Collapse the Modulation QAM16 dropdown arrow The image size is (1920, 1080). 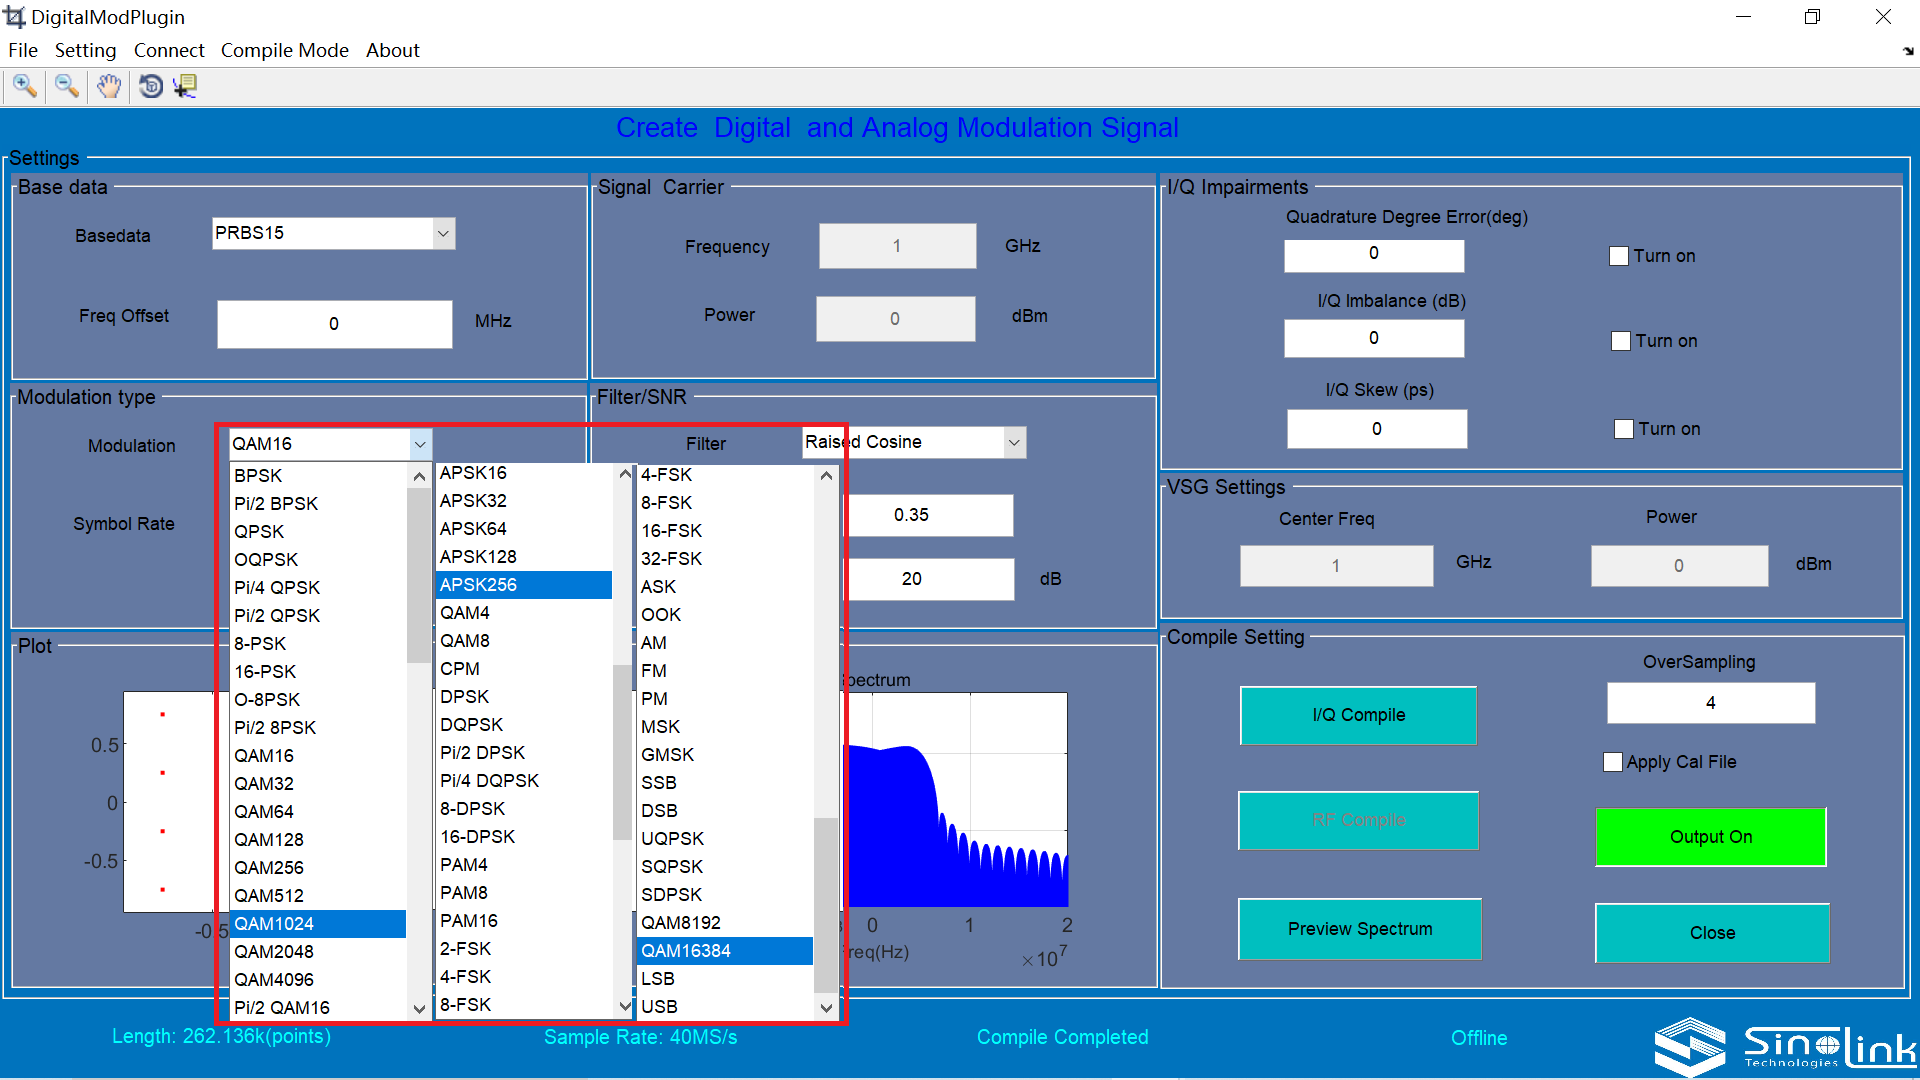420,444
